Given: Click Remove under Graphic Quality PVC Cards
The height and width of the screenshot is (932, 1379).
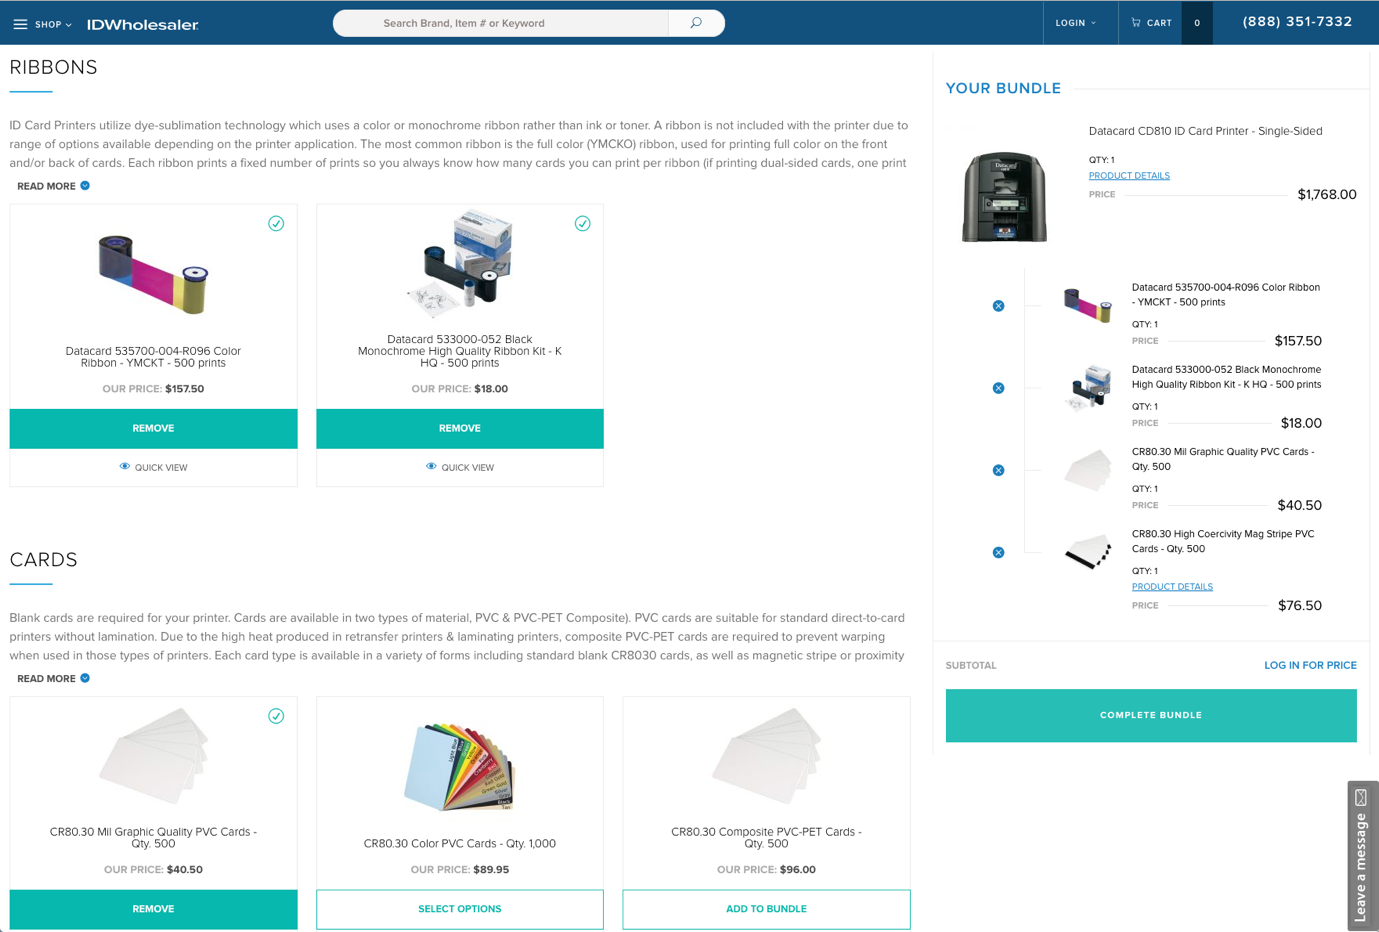Looking at the screenshot, I should 153,909.
